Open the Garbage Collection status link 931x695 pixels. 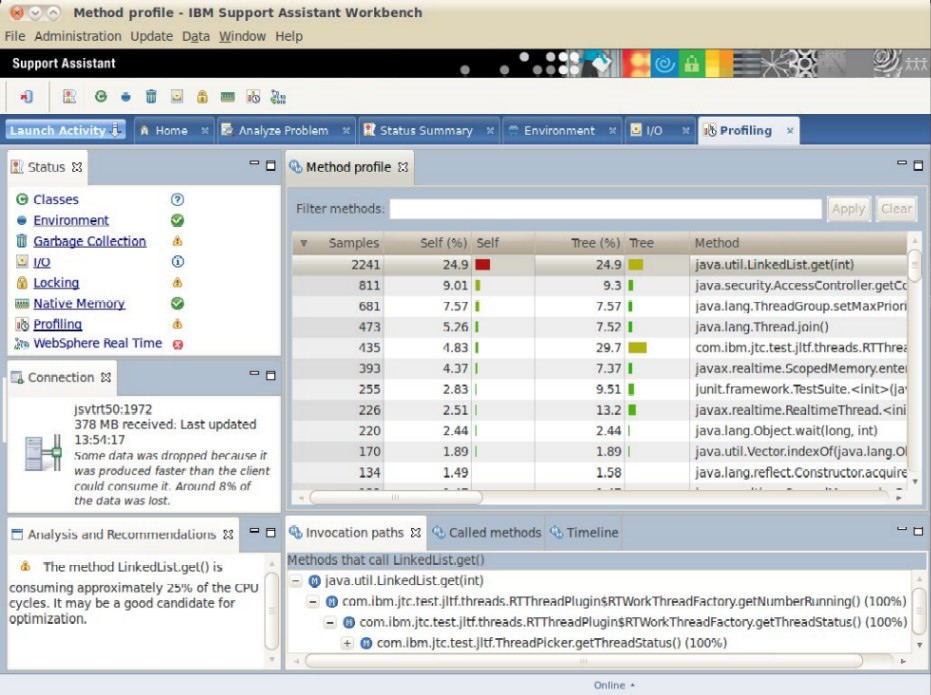[90, 241]
